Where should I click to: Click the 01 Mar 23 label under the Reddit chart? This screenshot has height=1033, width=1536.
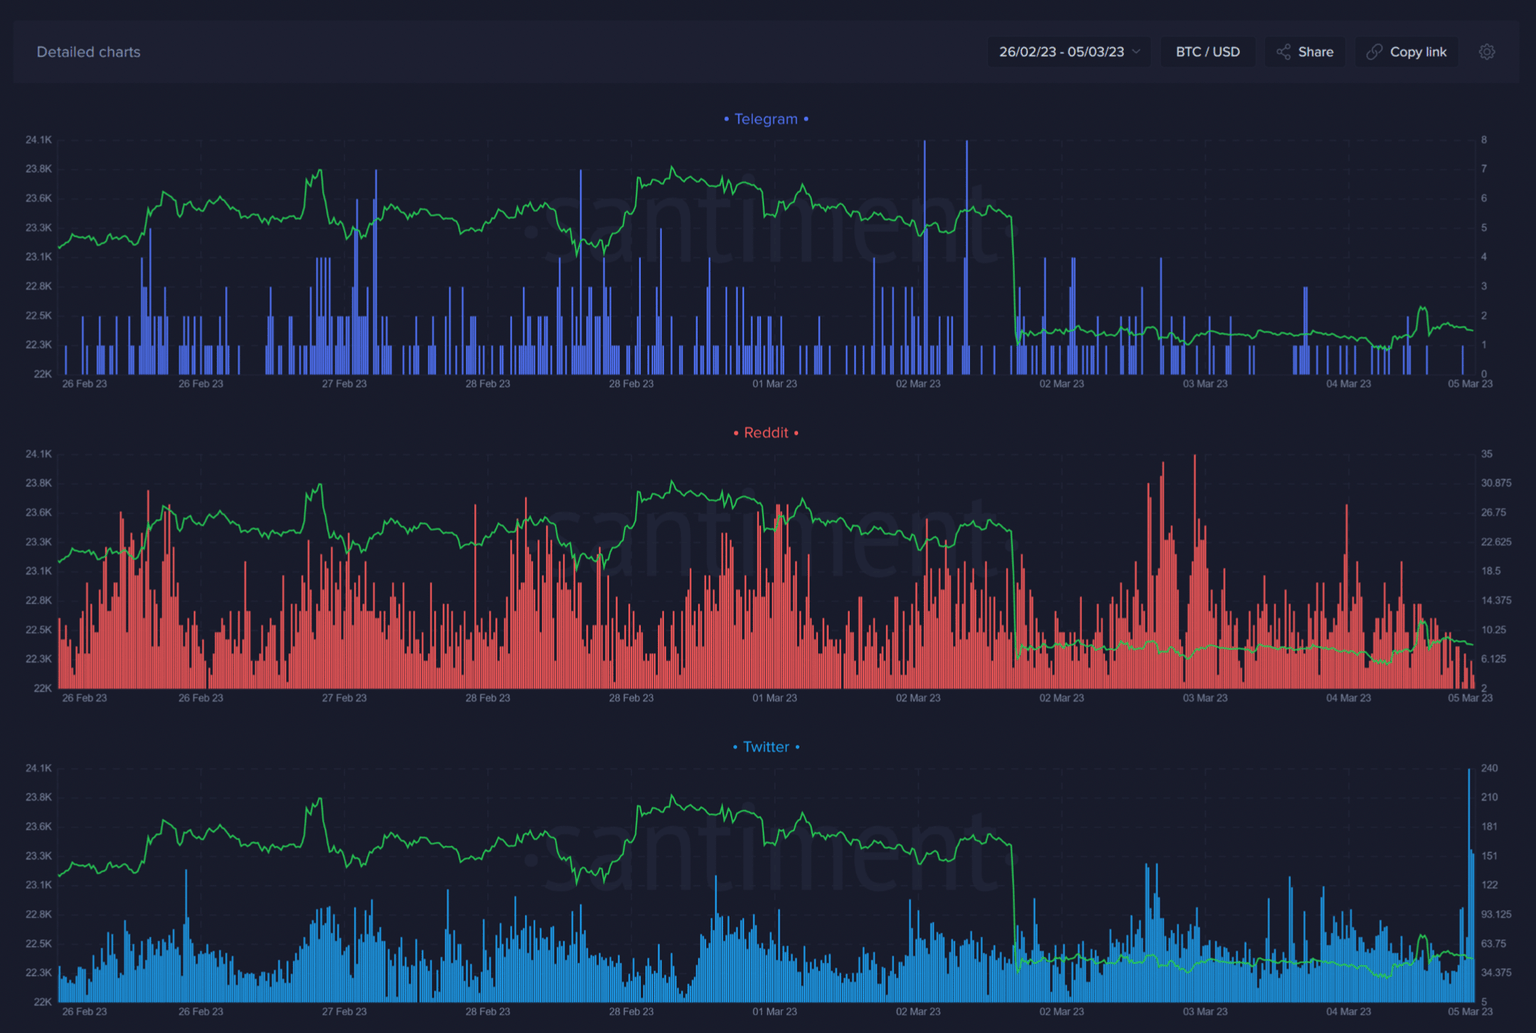(x=774, y=698)
